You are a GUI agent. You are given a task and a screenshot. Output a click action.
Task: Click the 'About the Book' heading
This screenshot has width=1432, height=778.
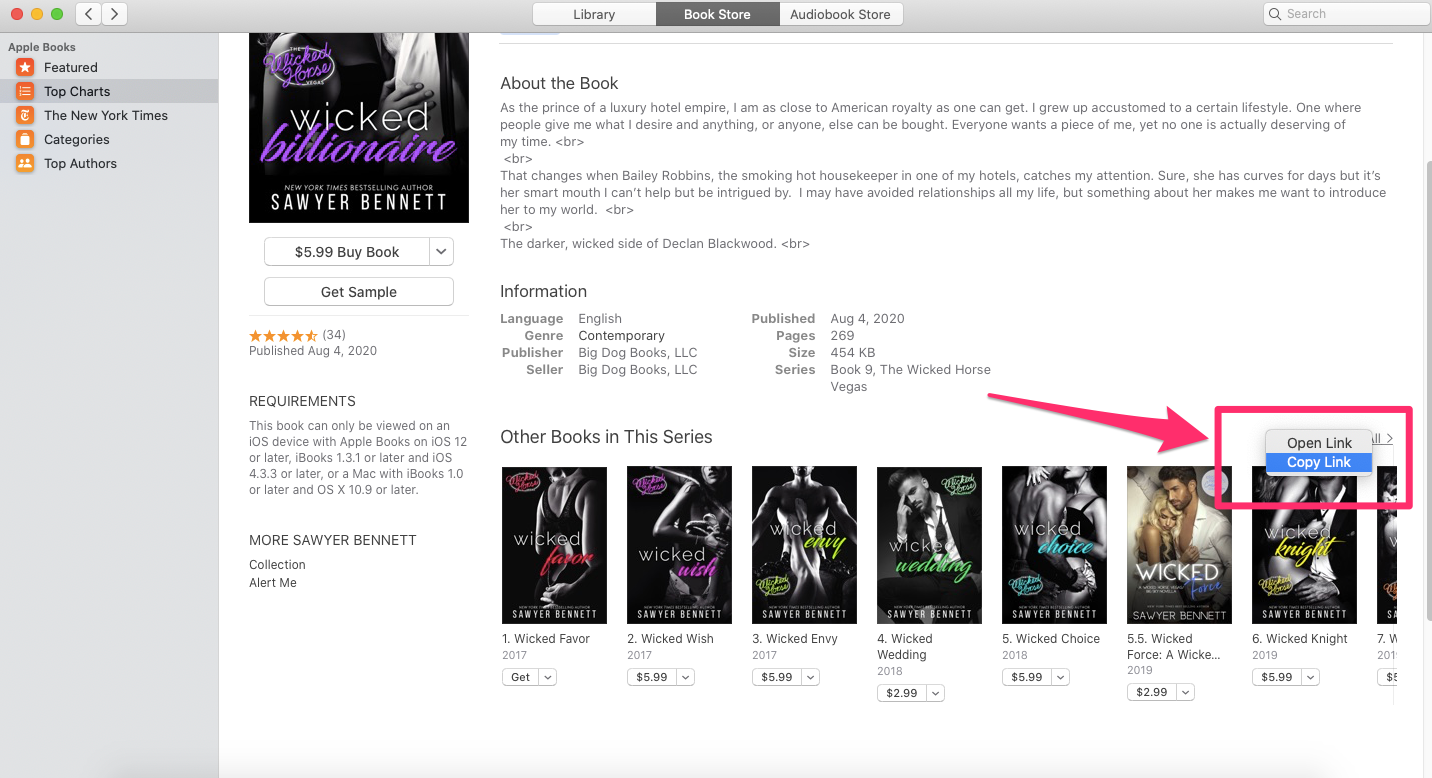click(559, 83)
